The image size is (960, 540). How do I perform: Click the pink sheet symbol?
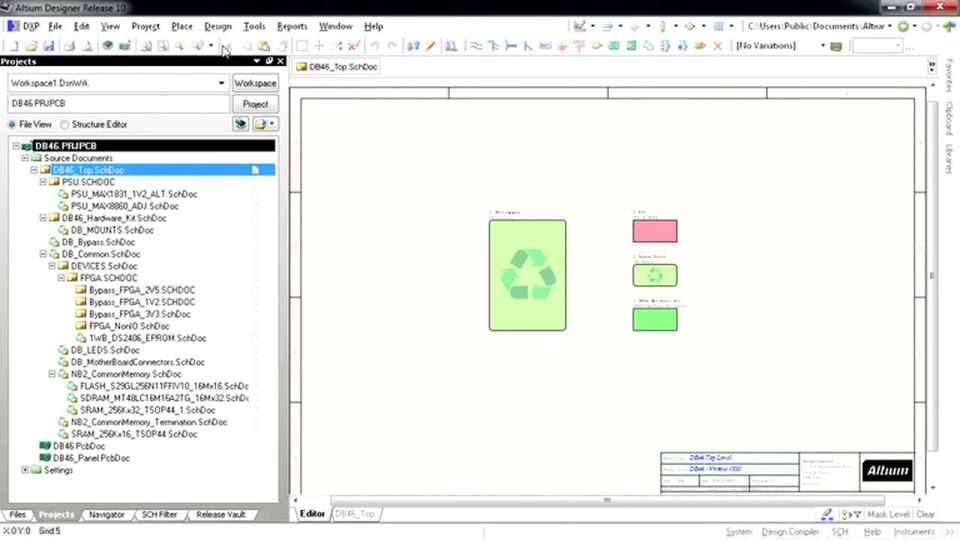[654, 231]
